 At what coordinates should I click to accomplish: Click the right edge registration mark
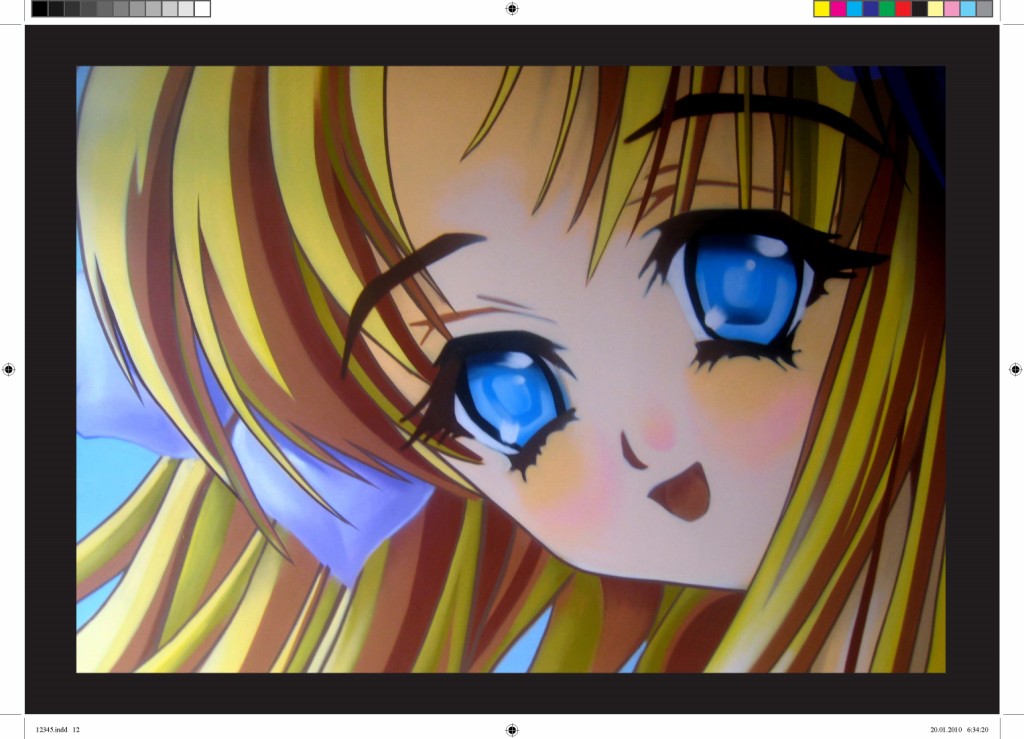coord(1016,370)
